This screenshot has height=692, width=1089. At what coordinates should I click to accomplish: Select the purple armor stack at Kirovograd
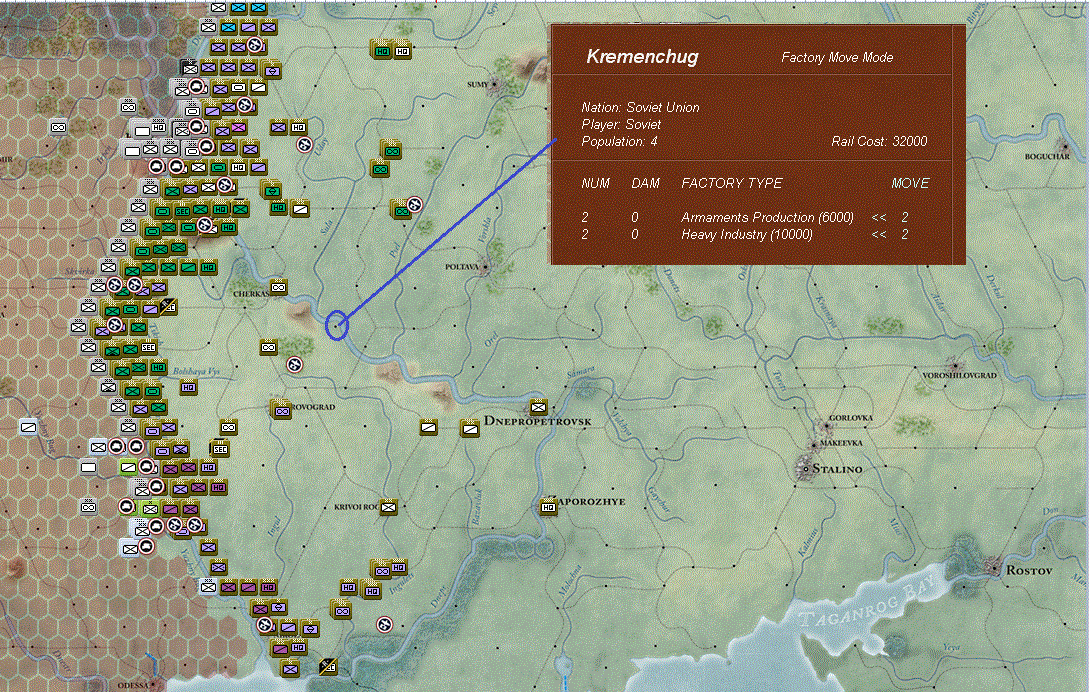click(x=281, y=410)
